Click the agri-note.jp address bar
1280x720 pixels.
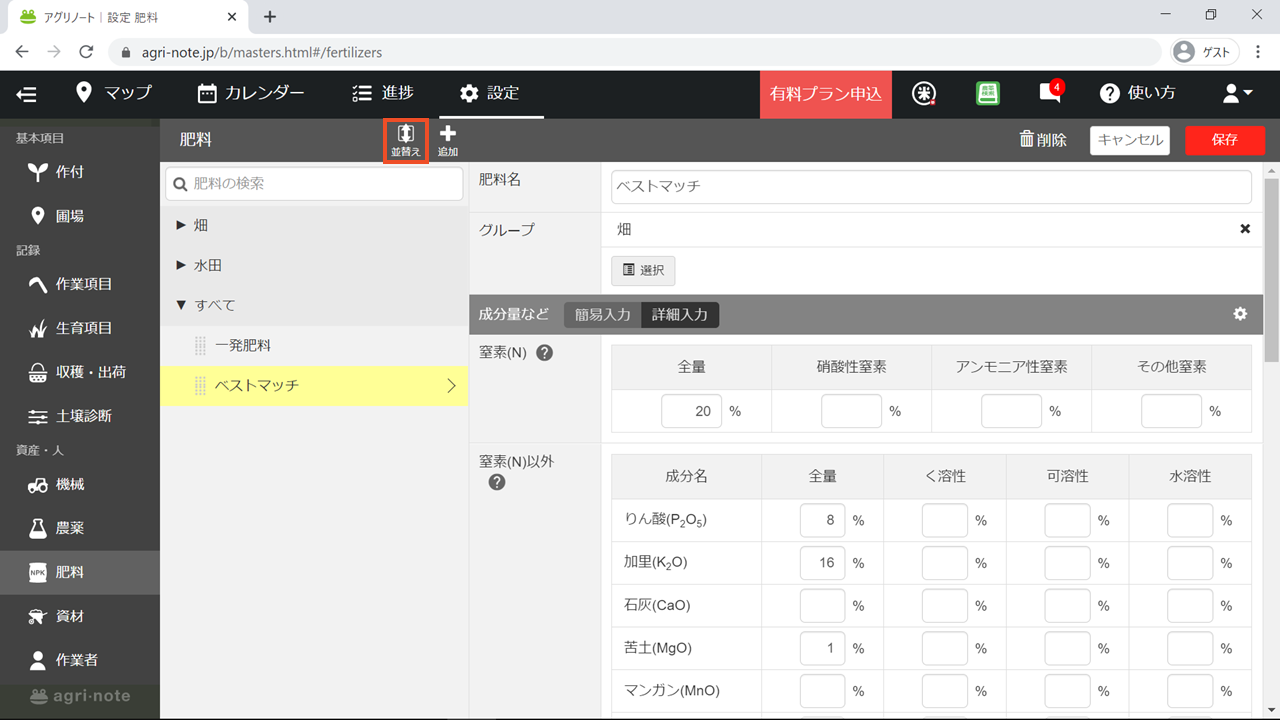(x=636, y=52)
